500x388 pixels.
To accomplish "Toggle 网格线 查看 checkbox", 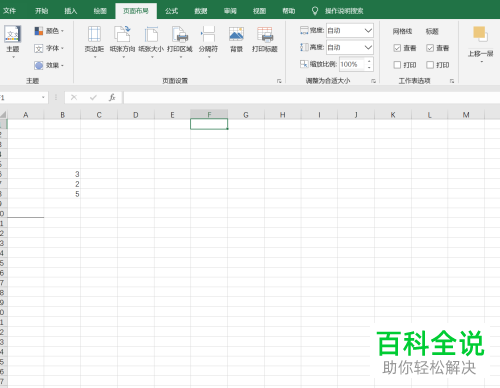I will tap(397, 48).
